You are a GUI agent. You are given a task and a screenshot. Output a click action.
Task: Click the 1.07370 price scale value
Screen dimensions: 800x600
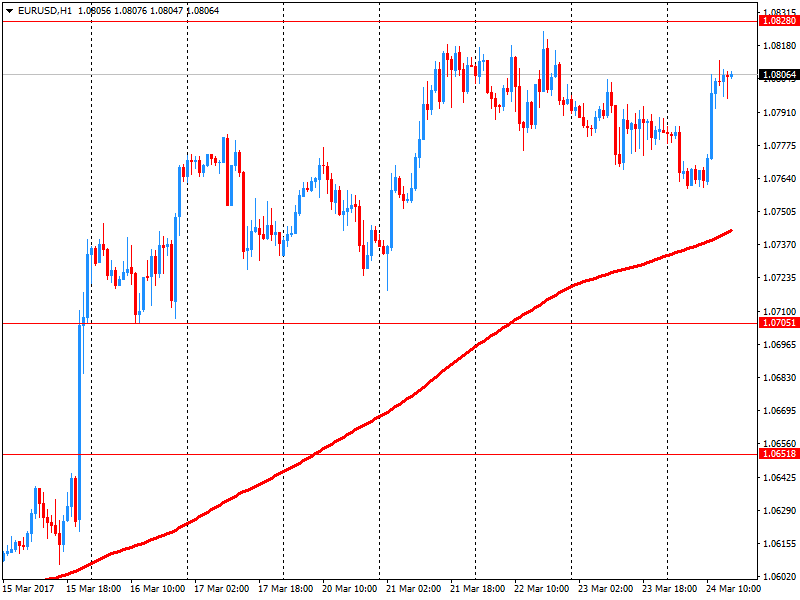(x=779, y=245)
